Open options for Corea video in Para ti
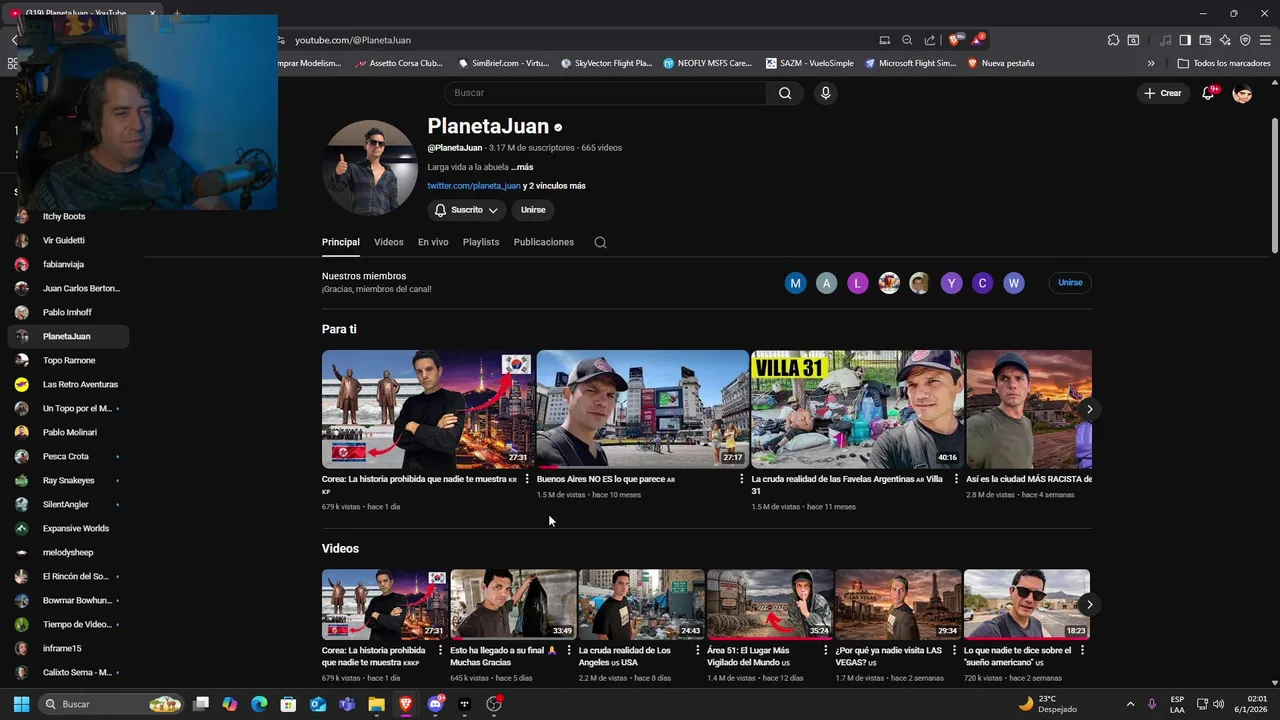The height and width of the screenshot is (720, 1280). pos(527,479)
